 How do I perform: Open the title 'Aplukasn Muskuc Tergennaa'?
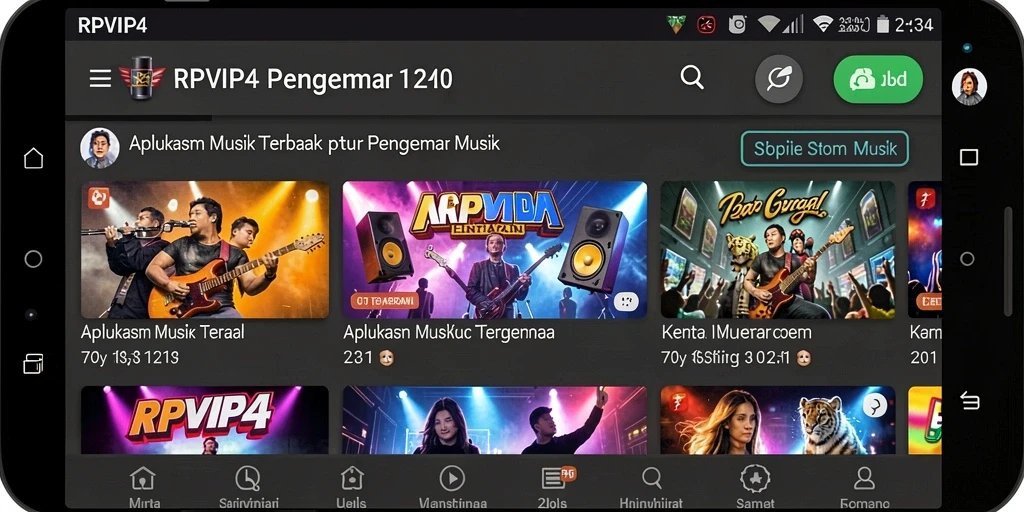(449, 332)
